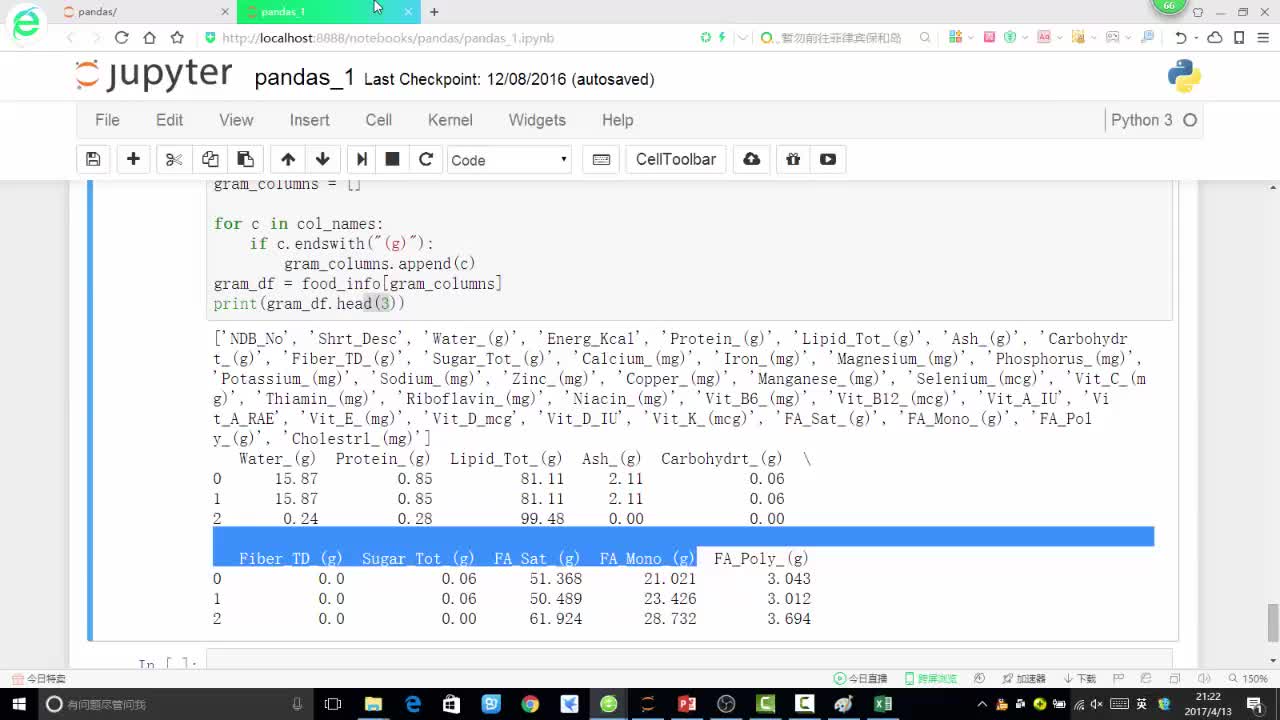
Task: Open Task View on the taskbar
Action: (333, 704)
